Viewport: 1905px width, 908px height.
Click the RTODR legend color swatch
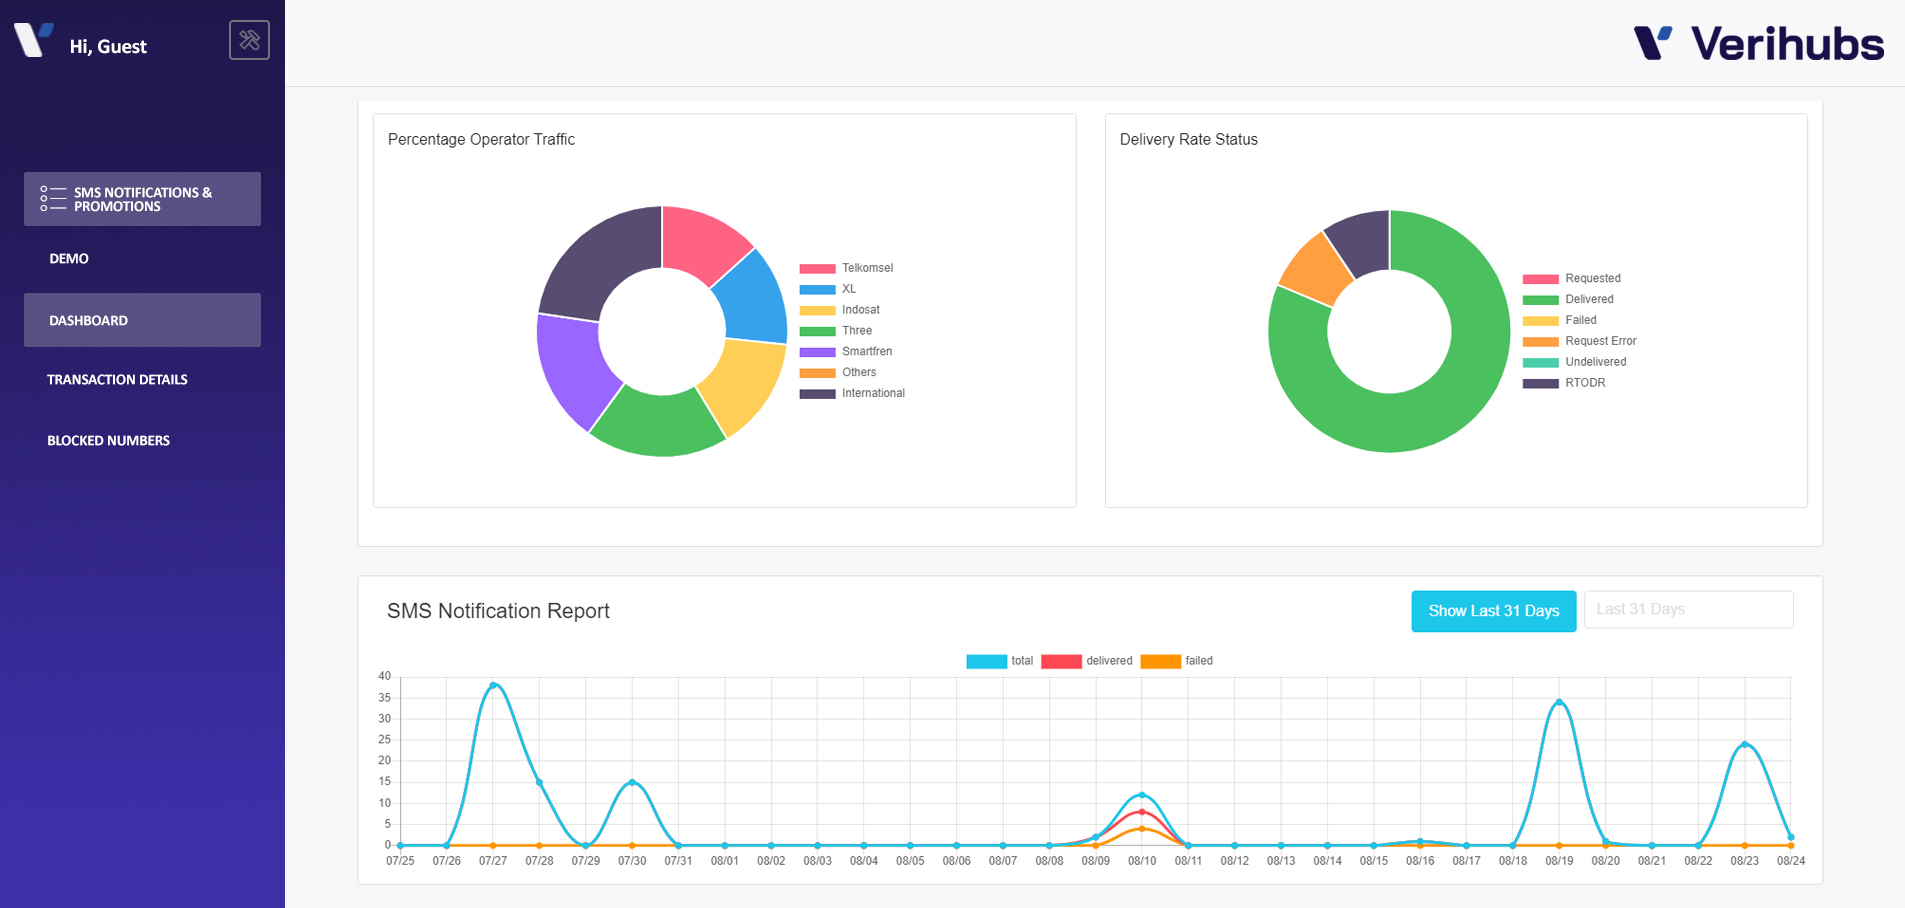(x=1540, y=383)
